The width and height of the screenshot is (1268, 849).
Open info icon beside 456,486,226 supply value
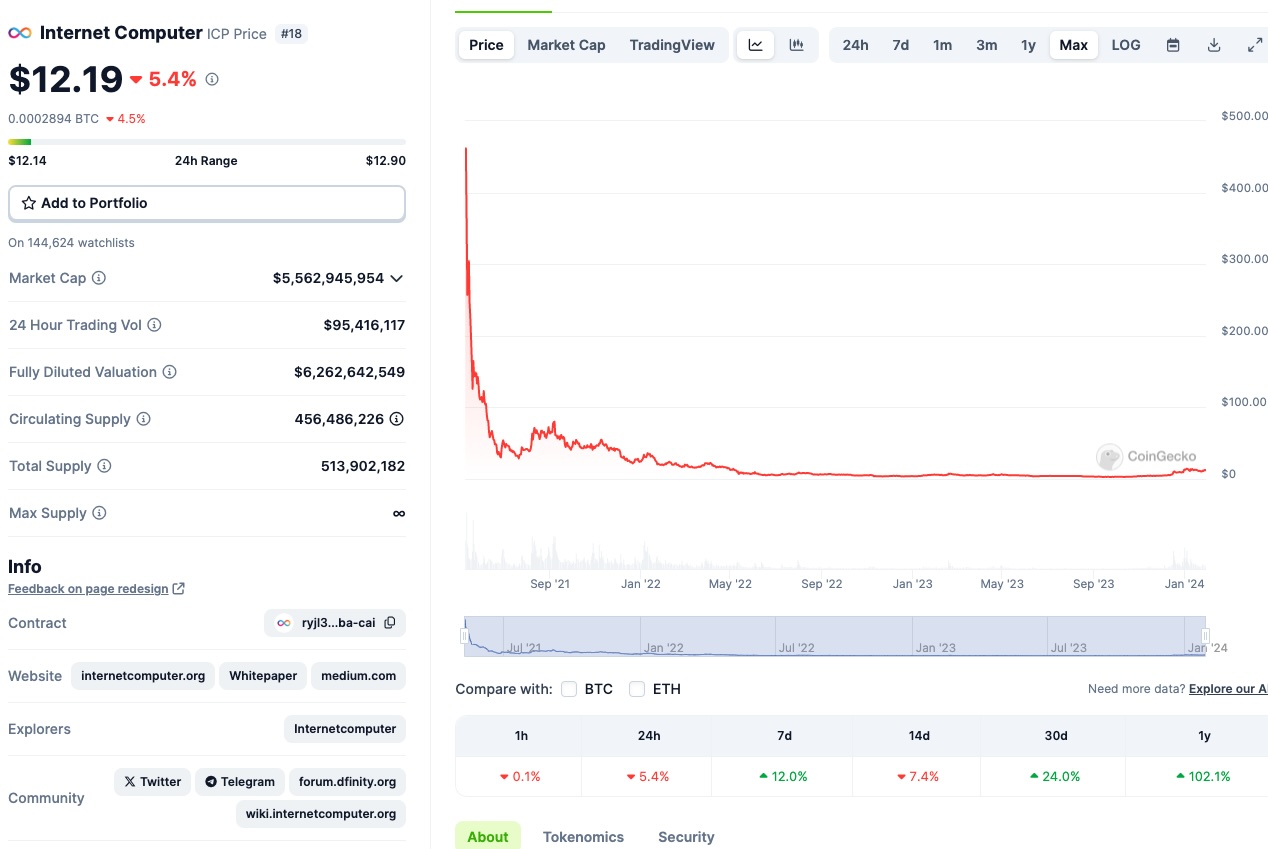(397, 419)
